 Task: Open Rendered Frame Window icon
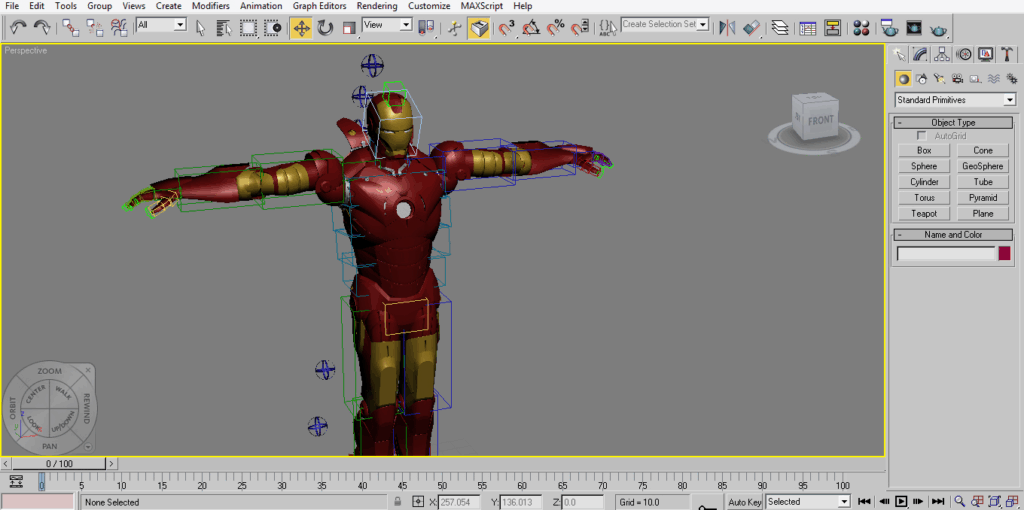(x=914, y=27)
